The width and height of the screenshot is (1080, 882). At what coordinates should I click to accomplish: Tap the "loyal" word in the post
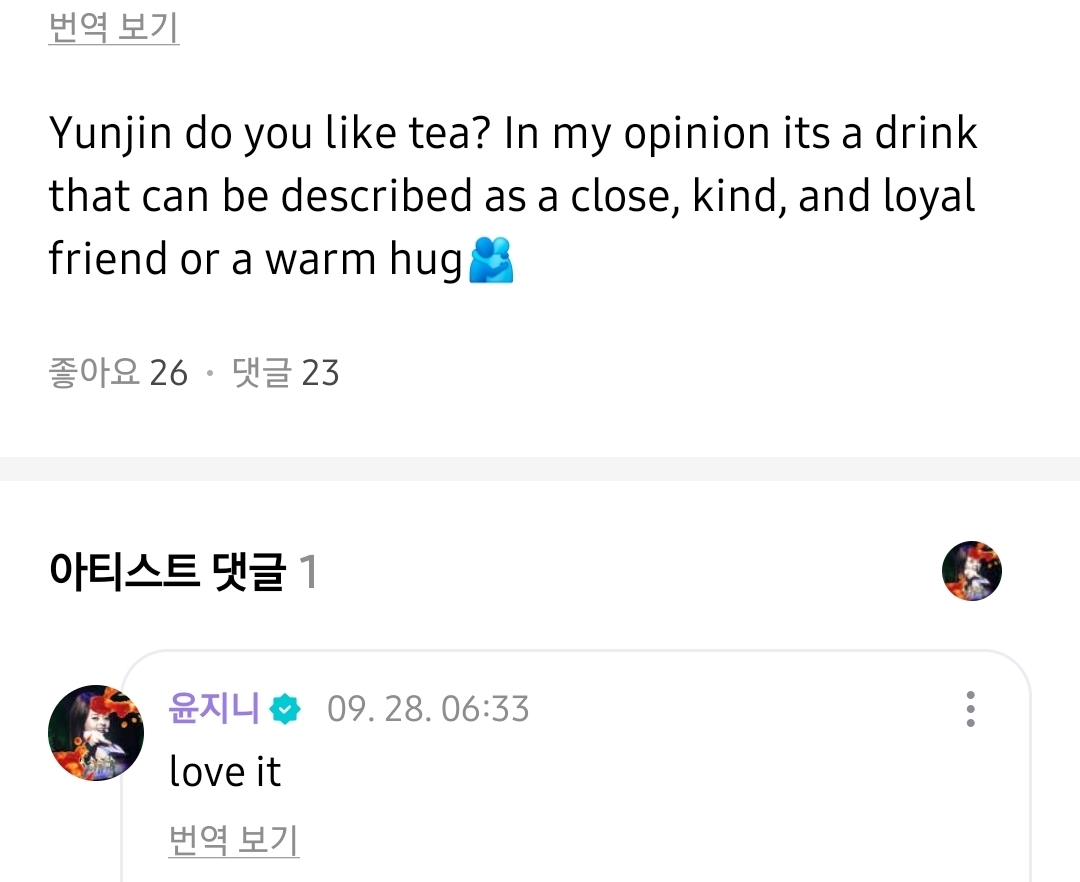(x=929, y=197)
